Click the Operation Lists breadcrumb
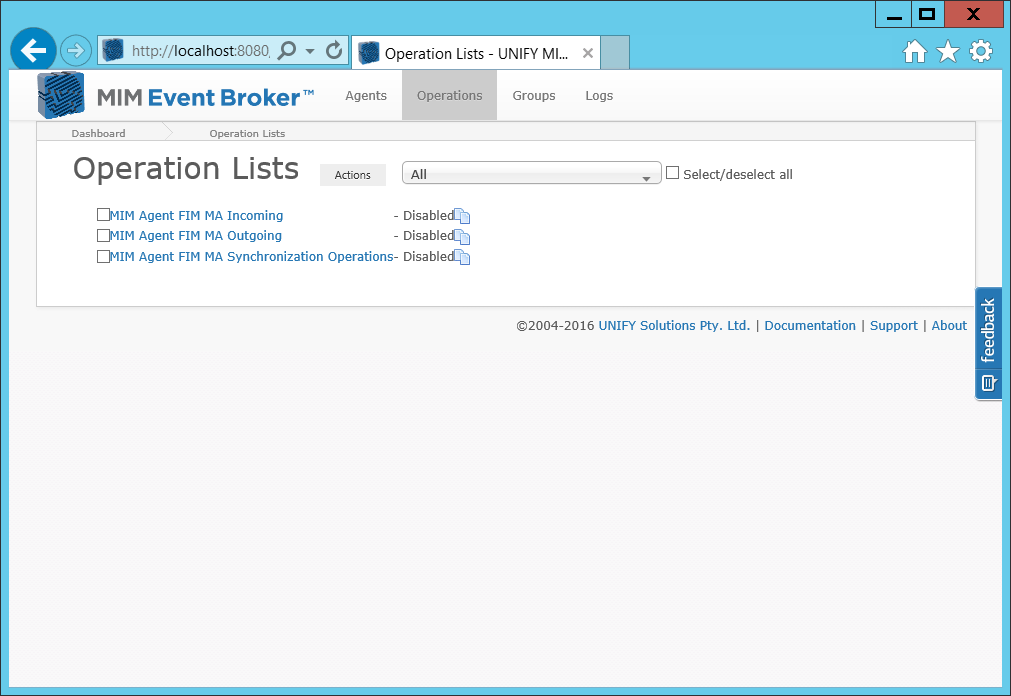This screenshot has width=1011, height=696. tap(247, 134)
